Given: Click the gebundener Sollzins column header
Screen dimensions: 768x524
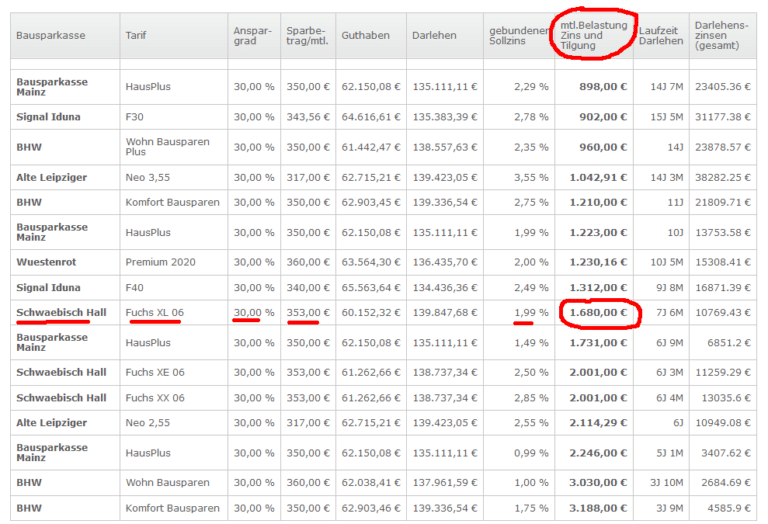Looking at the screenshot, I should (519, 36).
